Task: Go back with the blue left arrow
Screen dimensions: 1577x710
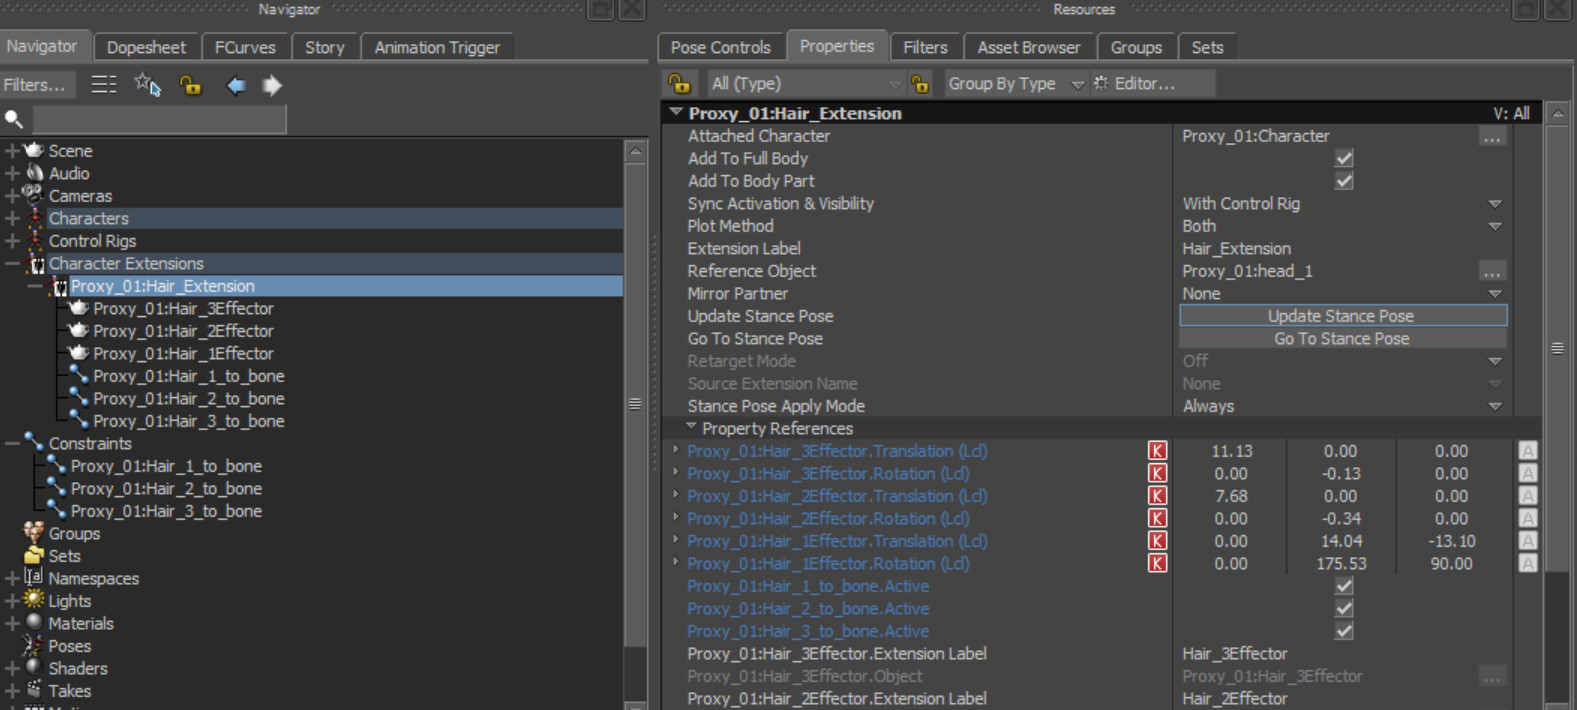Action: 236,85
